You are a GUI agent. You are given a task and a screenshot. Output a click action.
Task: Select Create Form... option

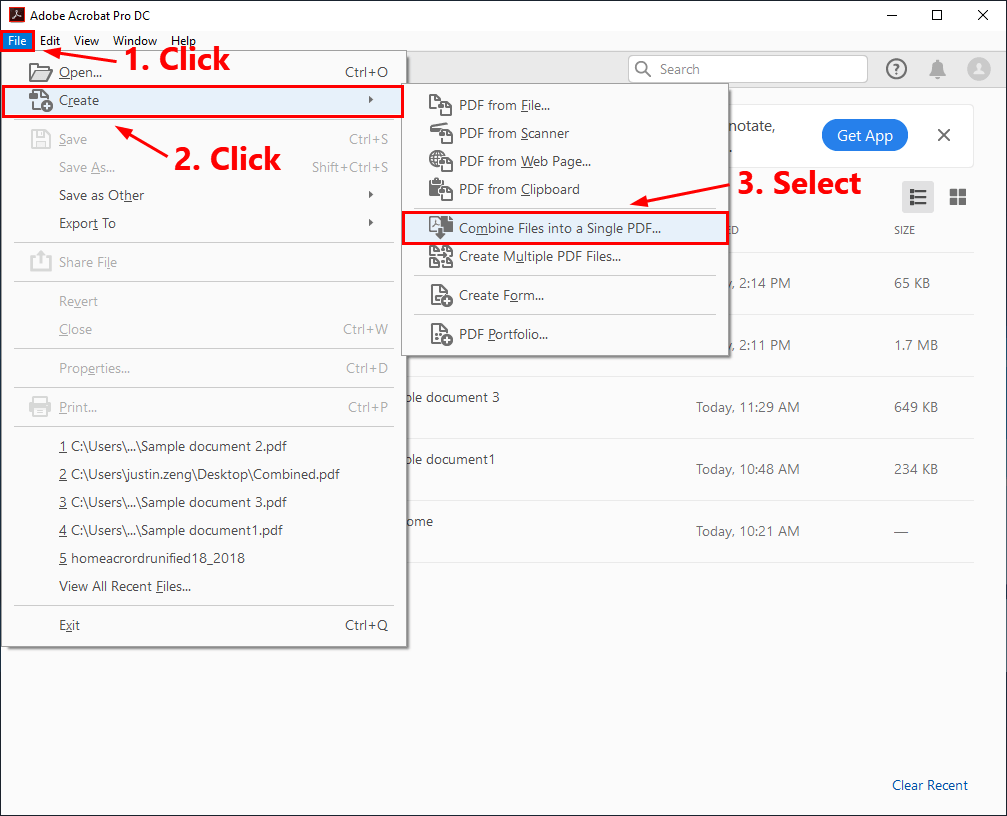point(565,295)
